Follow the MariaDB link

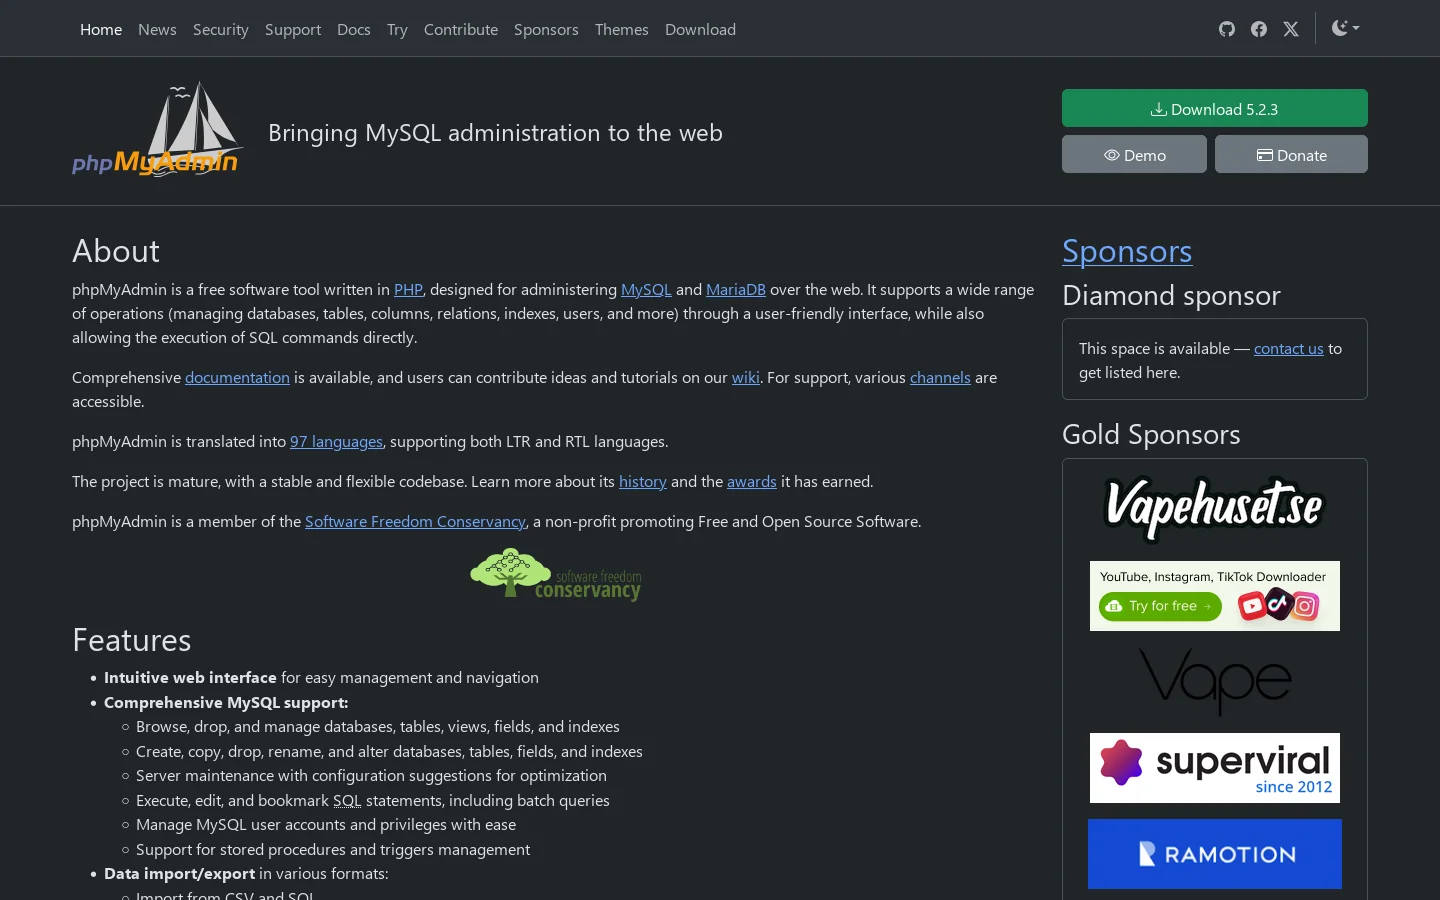tap(736, 290)
